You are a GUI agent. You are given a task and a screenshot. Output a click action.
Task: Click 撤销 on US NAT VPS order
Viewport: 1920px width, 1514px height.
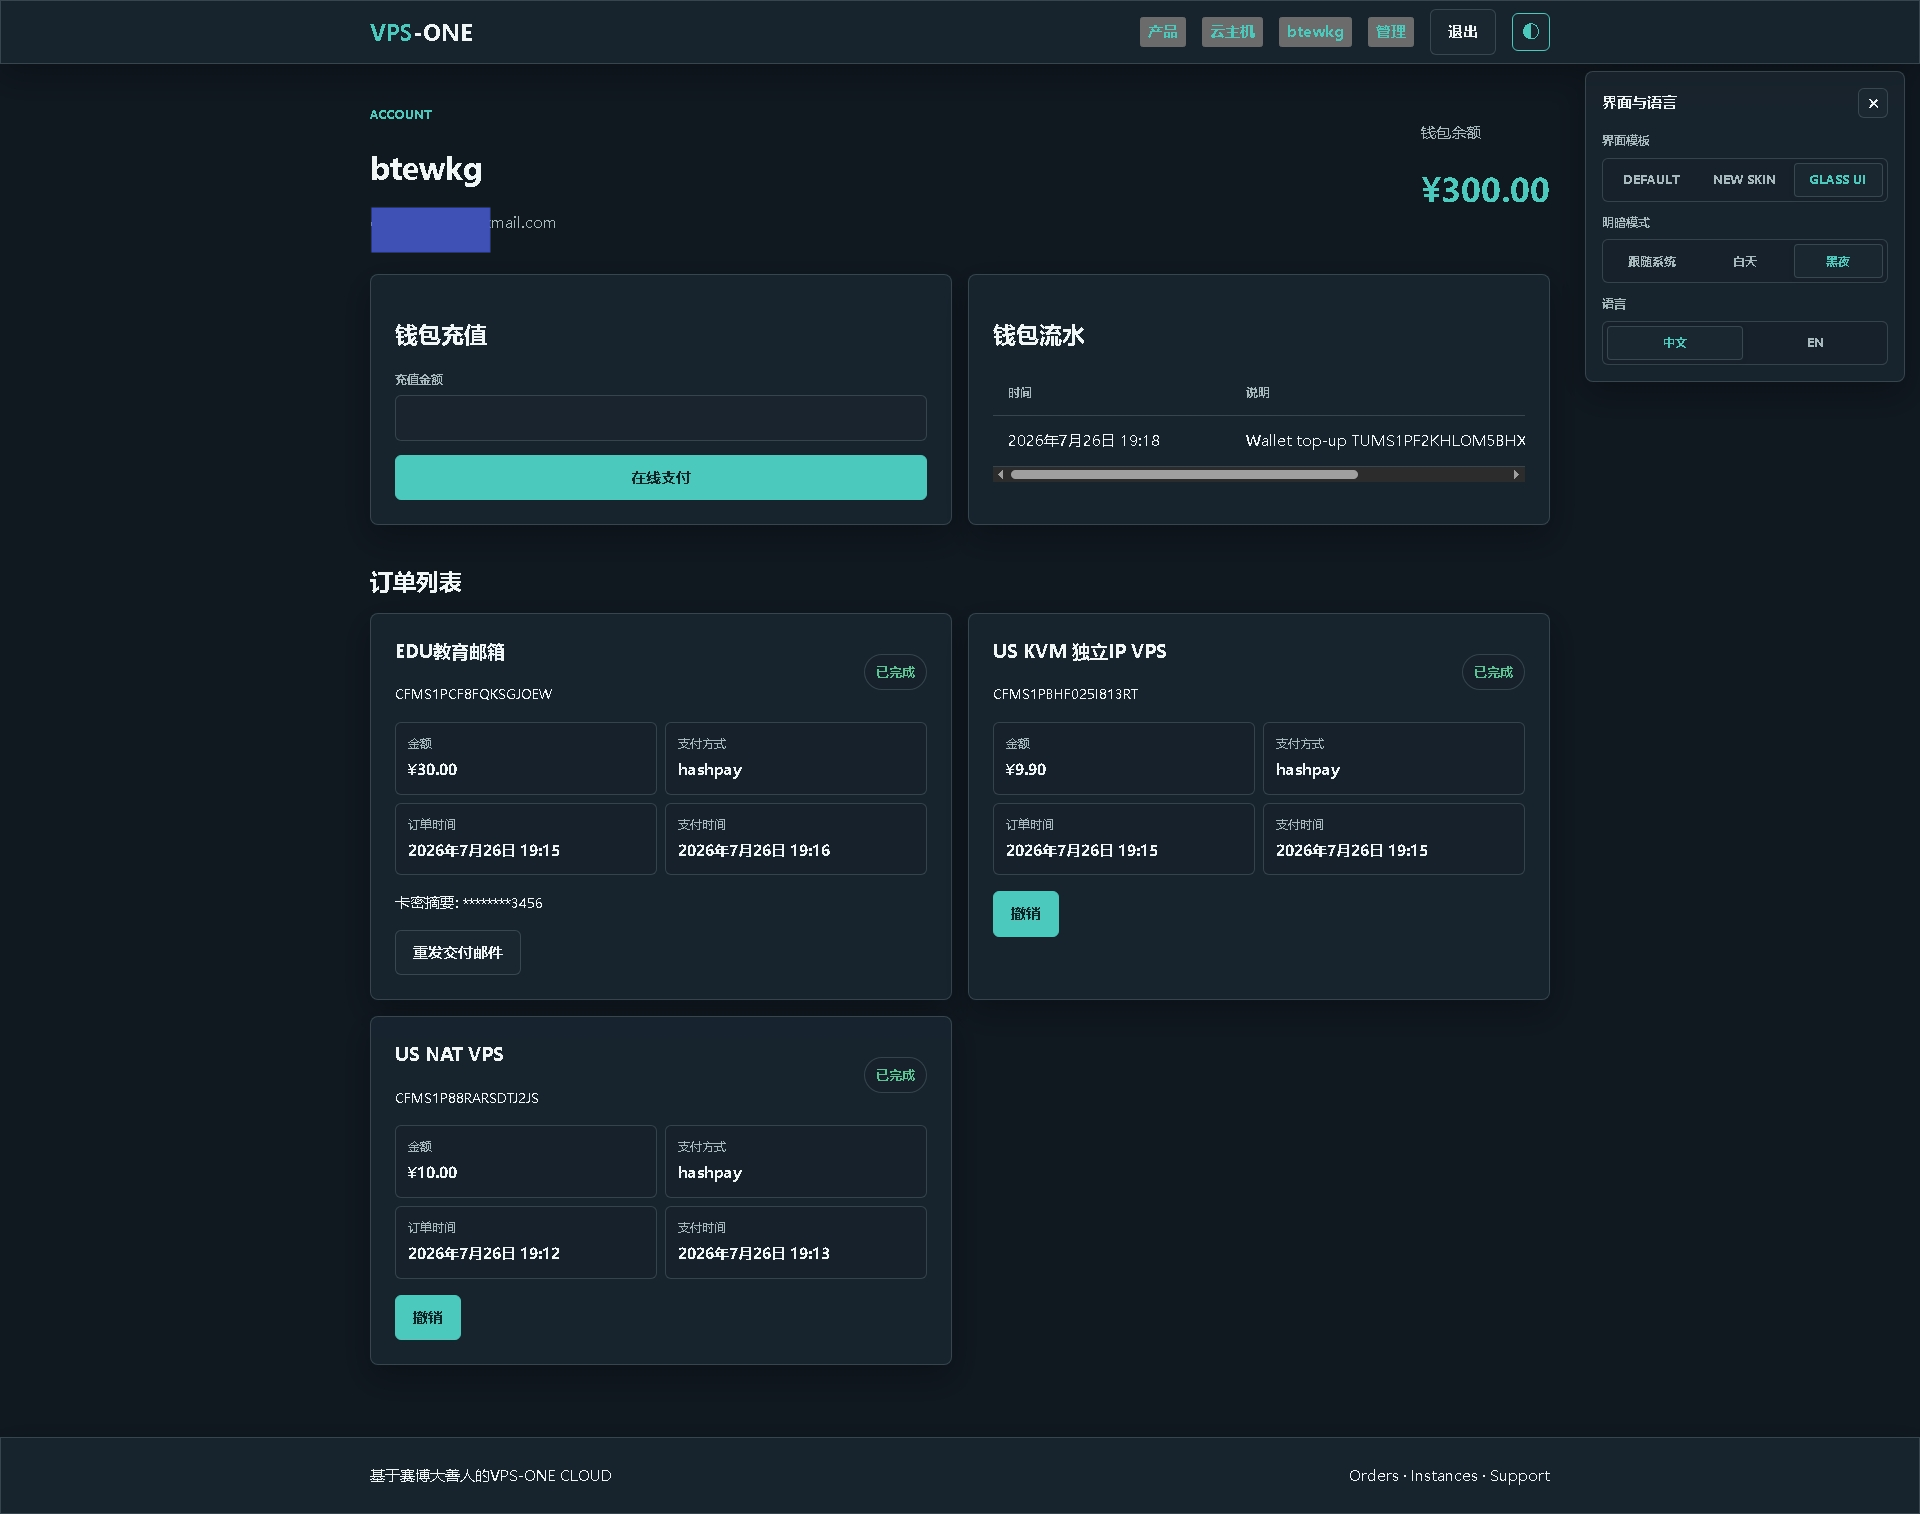click(x=427, y=1318)
